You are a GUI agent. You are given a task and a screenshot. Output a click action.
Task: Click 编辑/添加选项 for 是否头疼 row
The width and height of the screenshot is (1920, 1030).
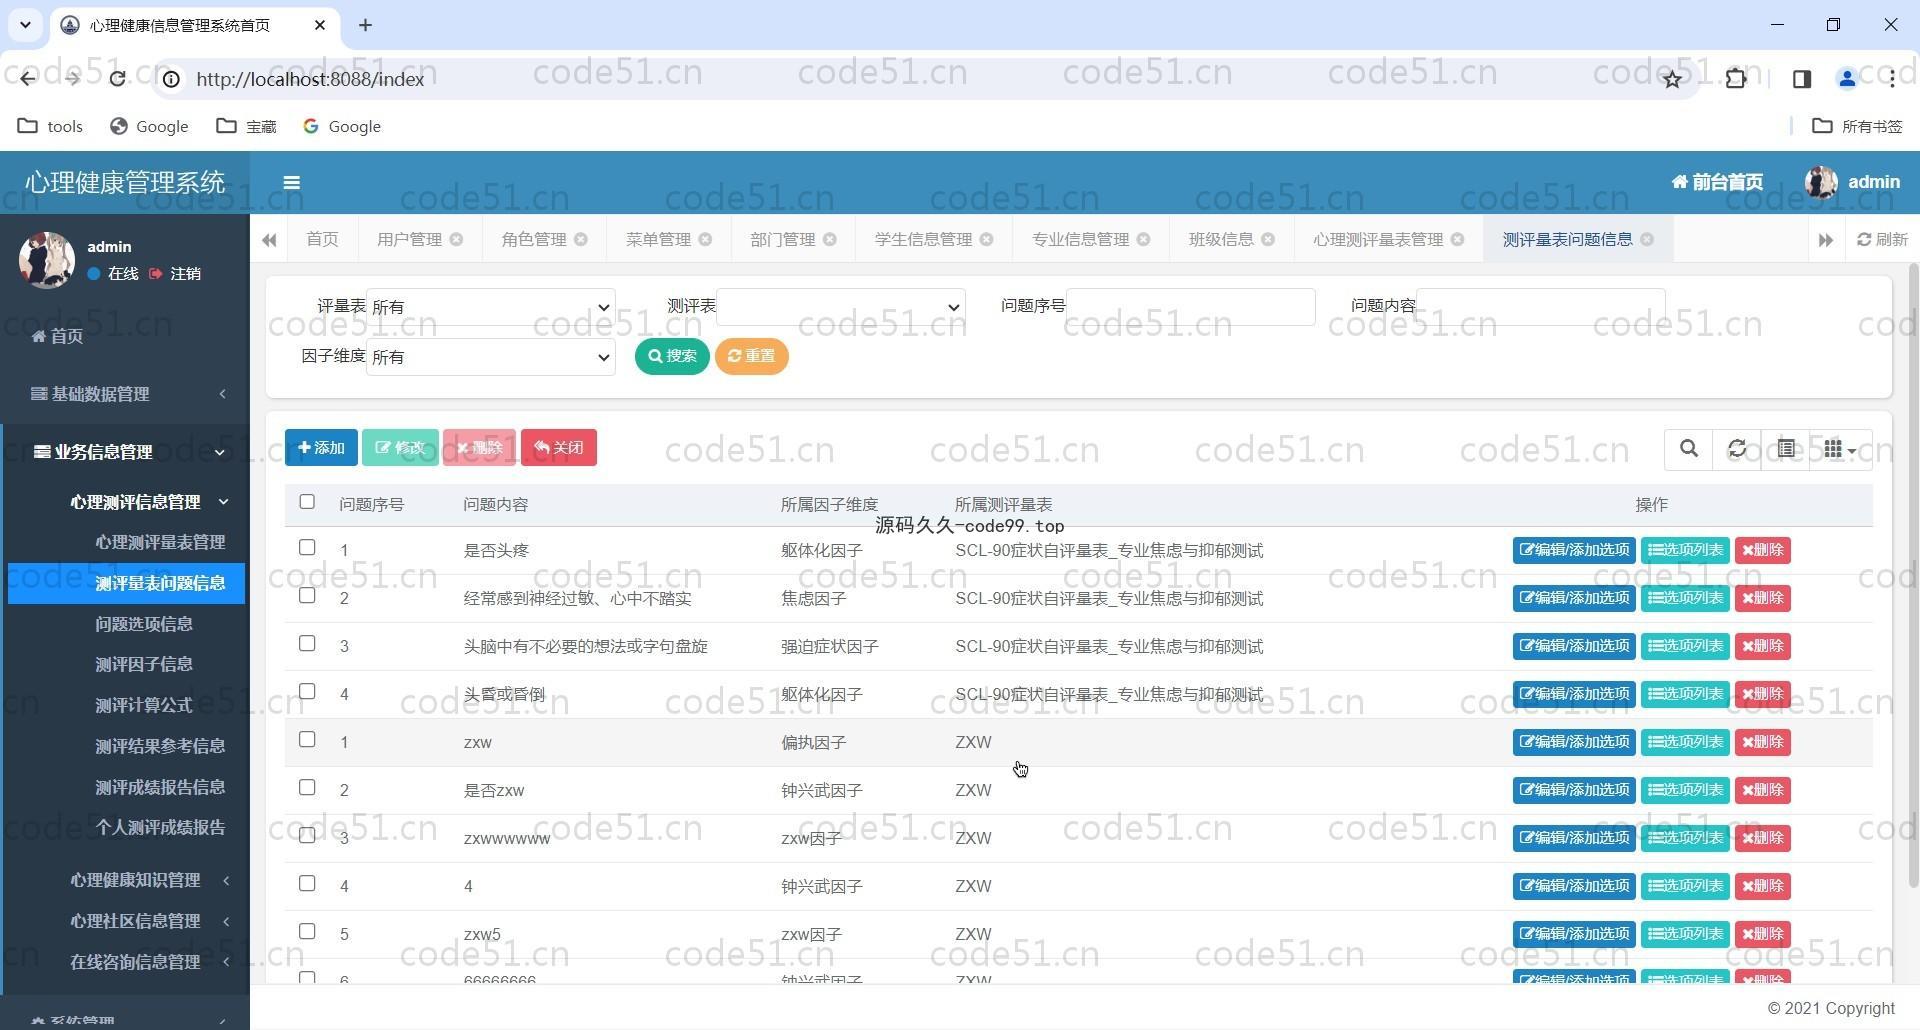pyautogui.click(x=1574, y=550)
